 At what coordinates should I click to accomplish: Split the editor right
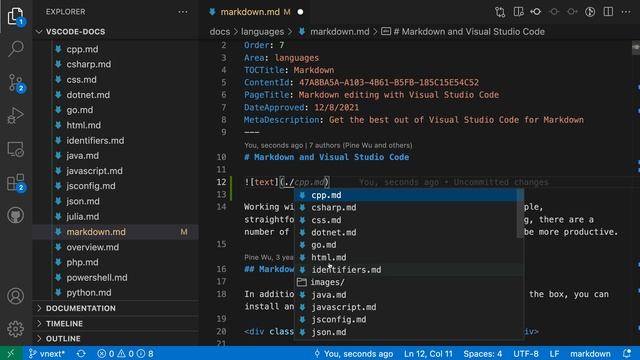608,12
